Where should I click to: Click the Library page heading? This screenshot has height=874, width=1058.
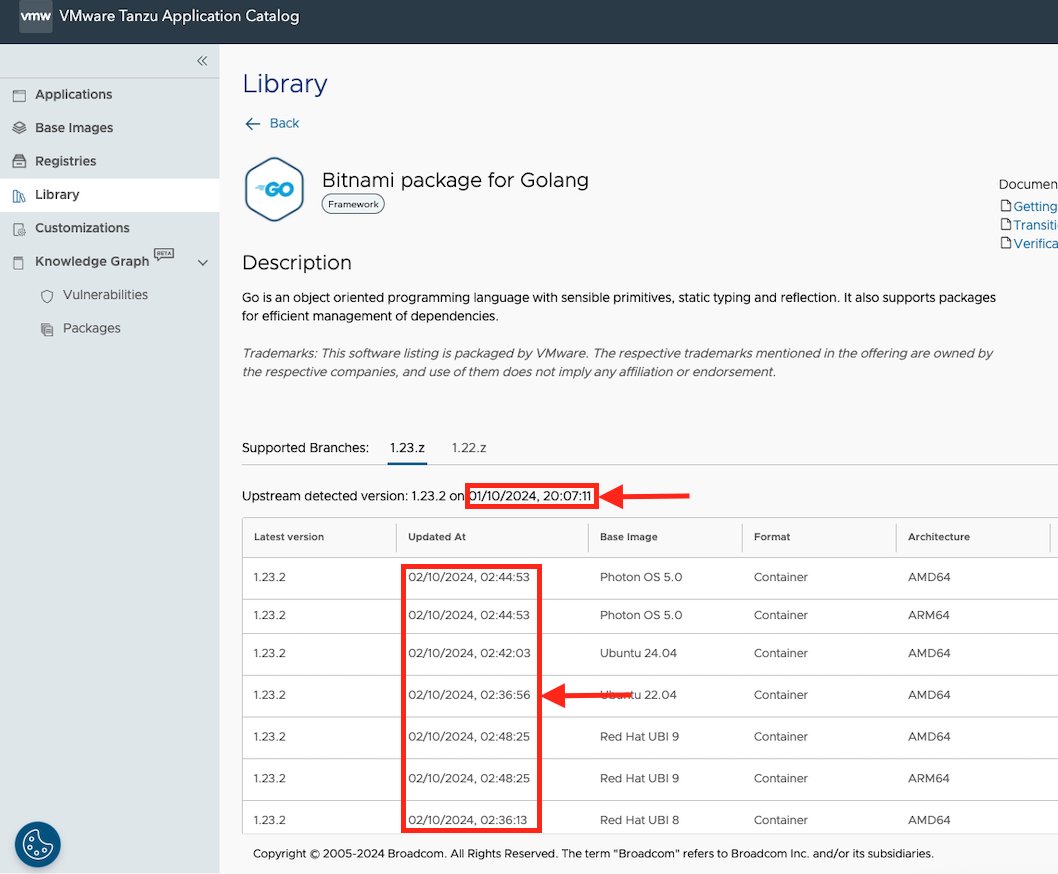coord(285,84)
